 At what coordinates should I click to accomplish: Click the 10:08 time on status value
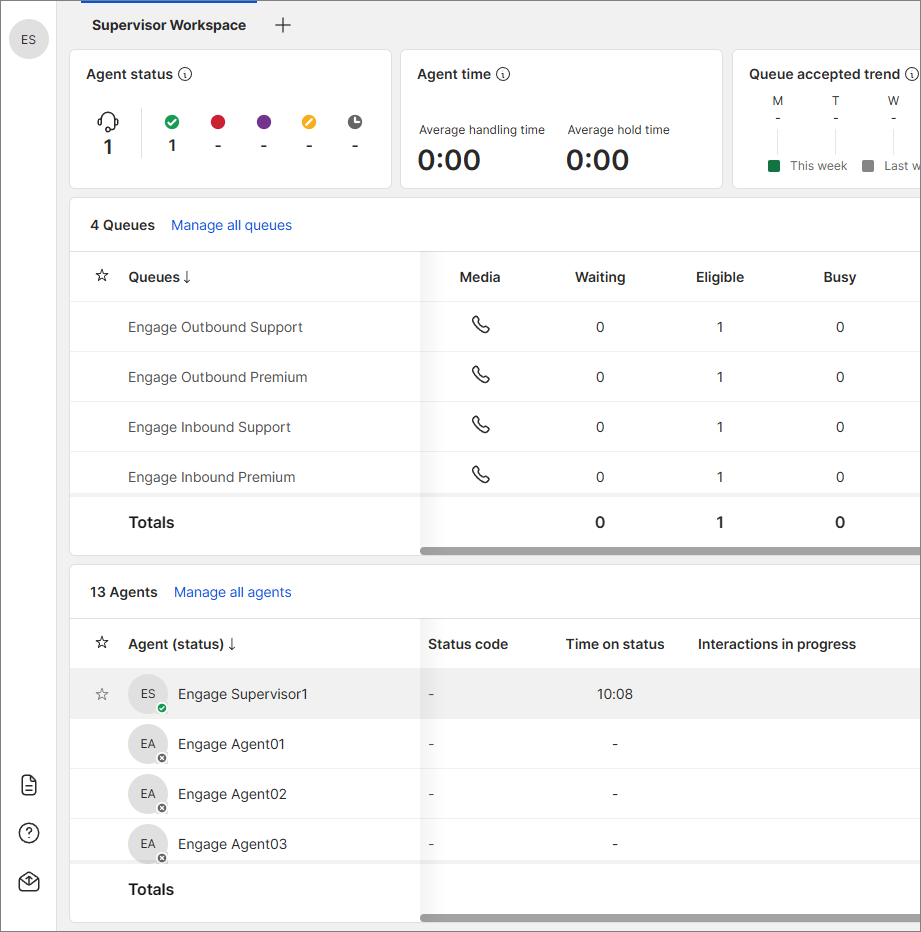point(615,694)
